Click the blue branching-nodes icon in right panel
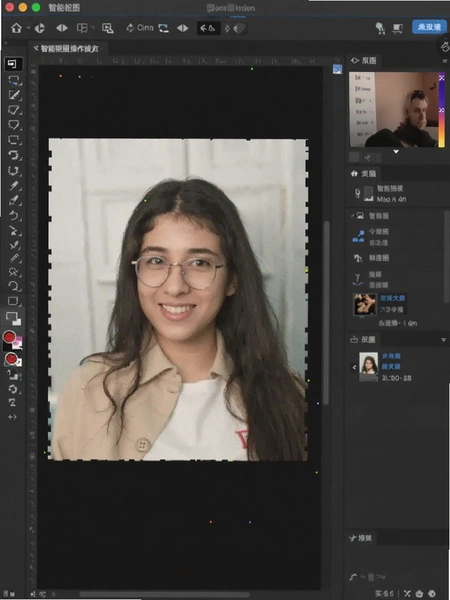450x600 pixels. [x=358, y=236]
